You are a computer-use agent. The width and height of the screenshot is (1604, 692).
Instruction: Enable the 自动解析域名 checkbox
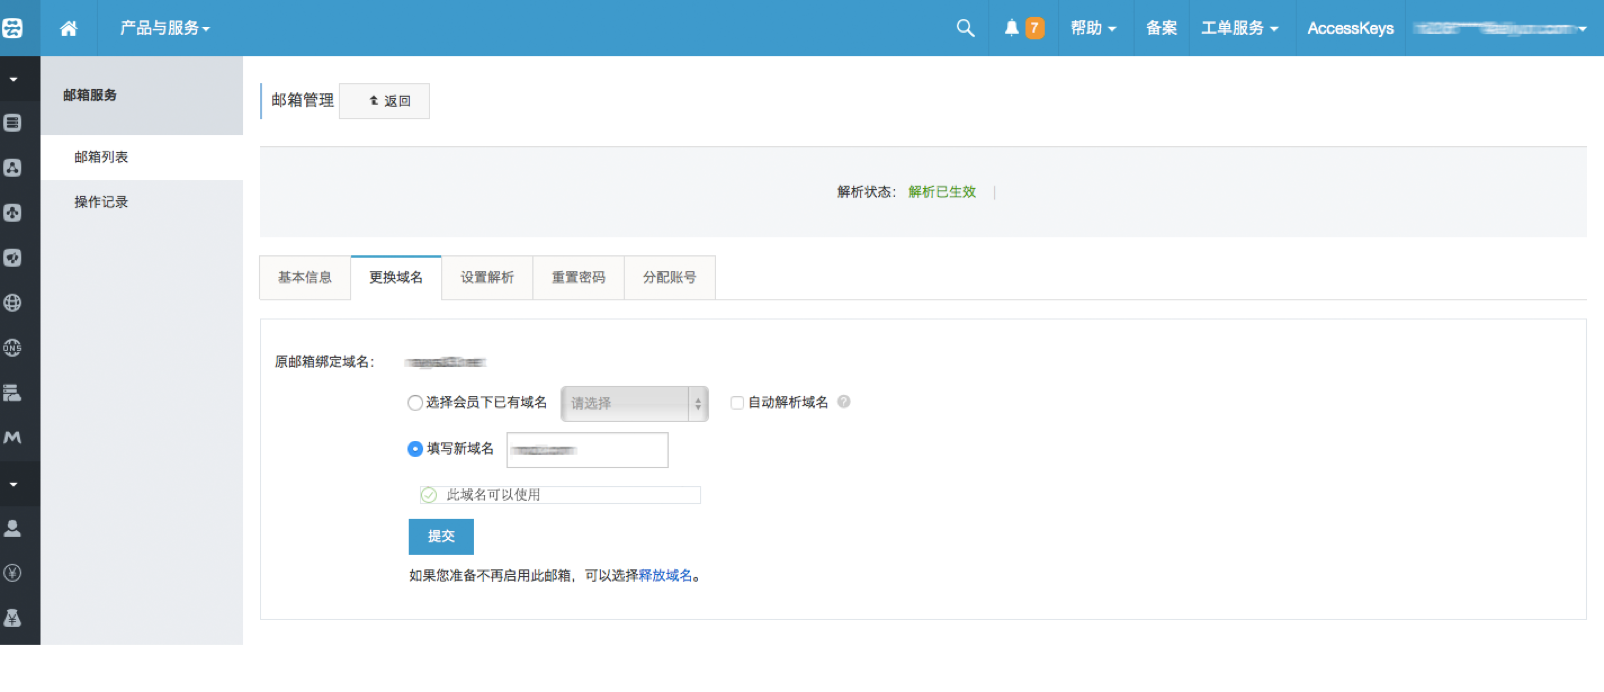pyautogui.click(x=737, y=403)
